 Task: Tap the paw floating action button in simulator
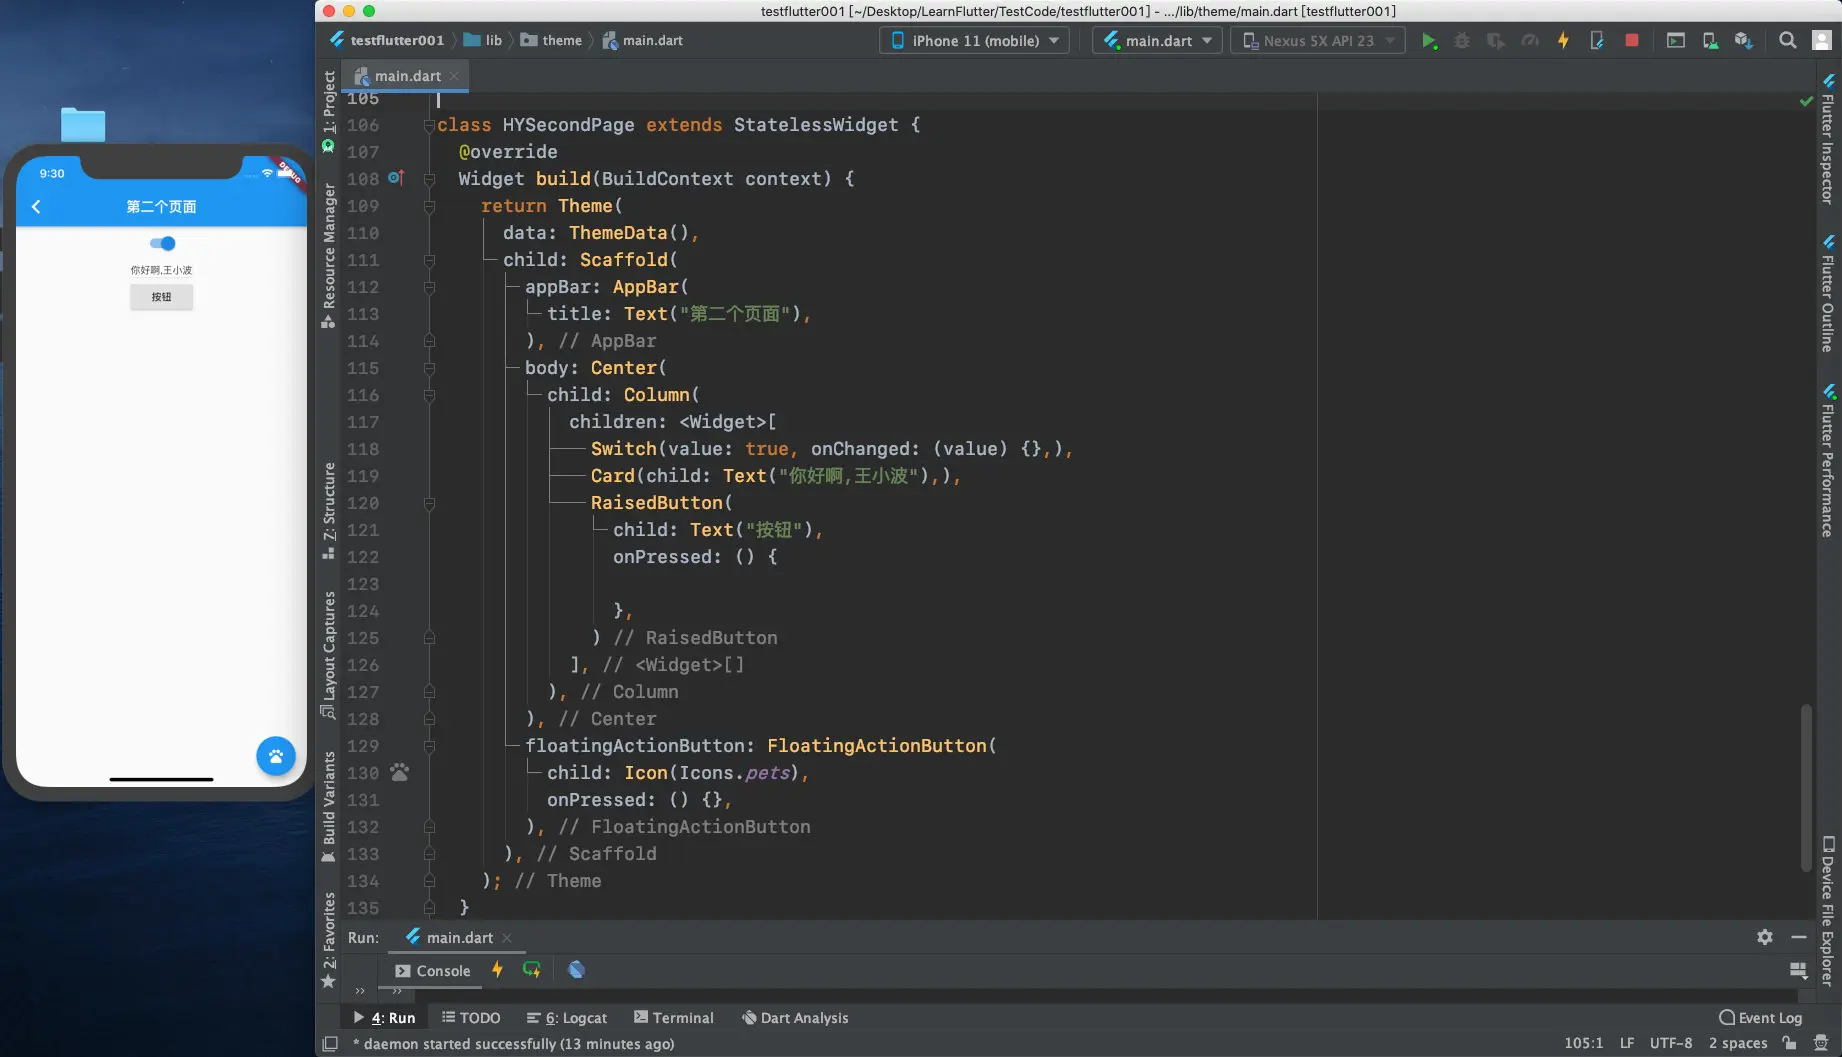point(275,756)
